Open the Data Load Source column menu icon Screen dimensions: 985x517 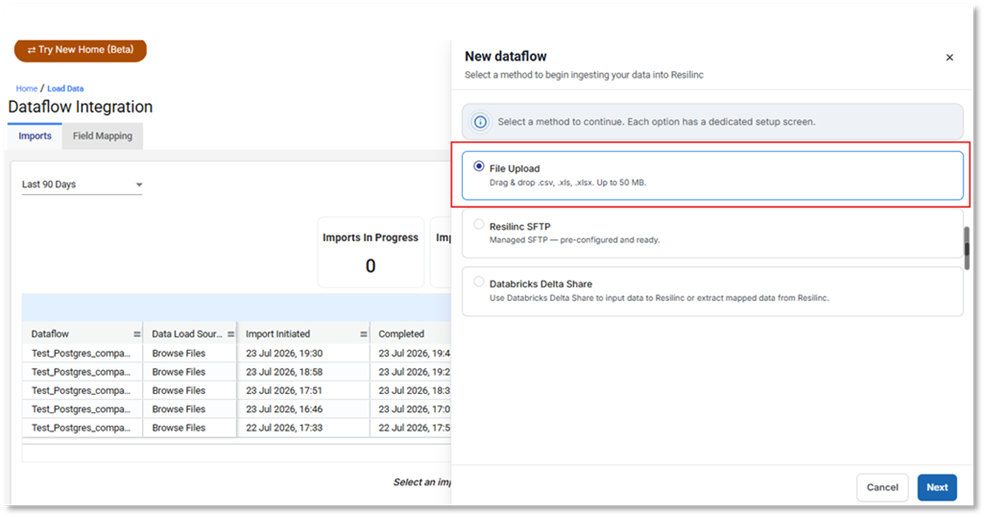(x=231, y=334)
